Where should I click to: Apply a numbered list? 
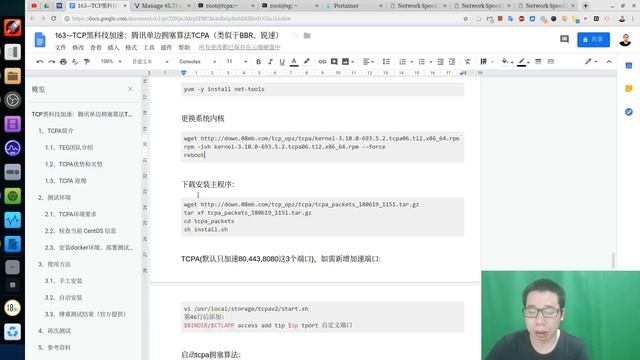click(402, 62)
